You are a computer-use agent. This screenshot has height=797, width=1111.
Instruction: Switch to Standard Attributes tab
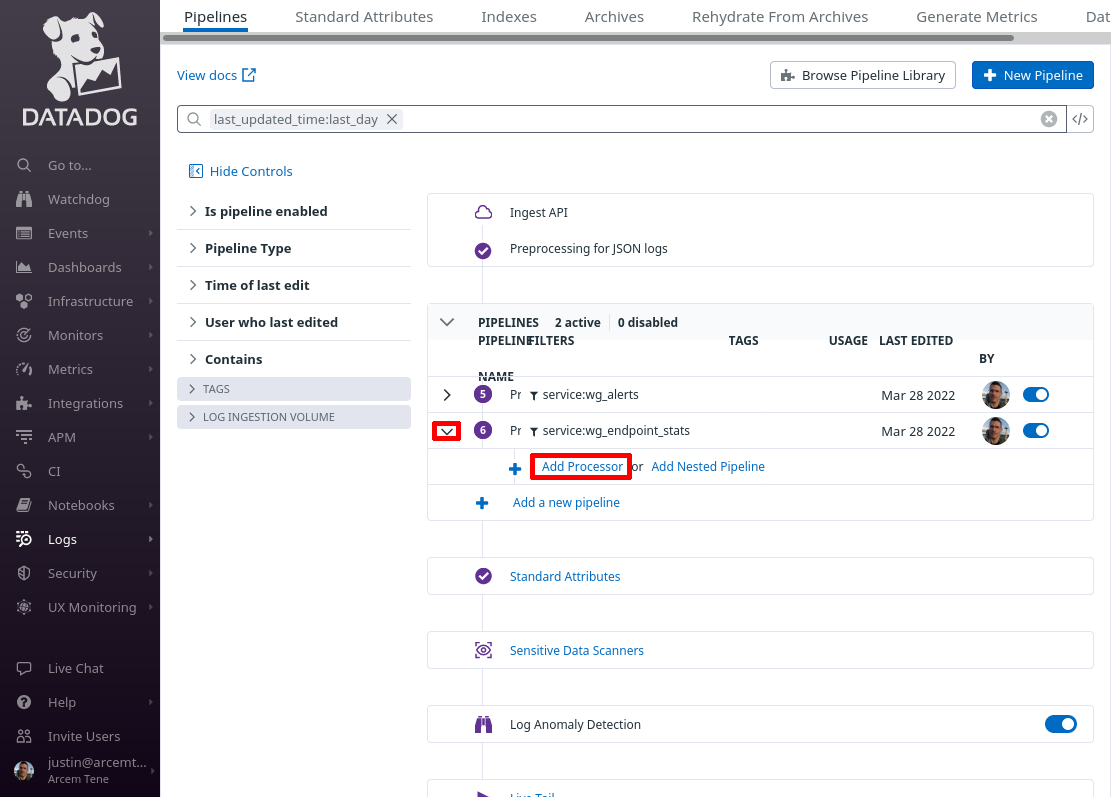[x=363, y=16]
